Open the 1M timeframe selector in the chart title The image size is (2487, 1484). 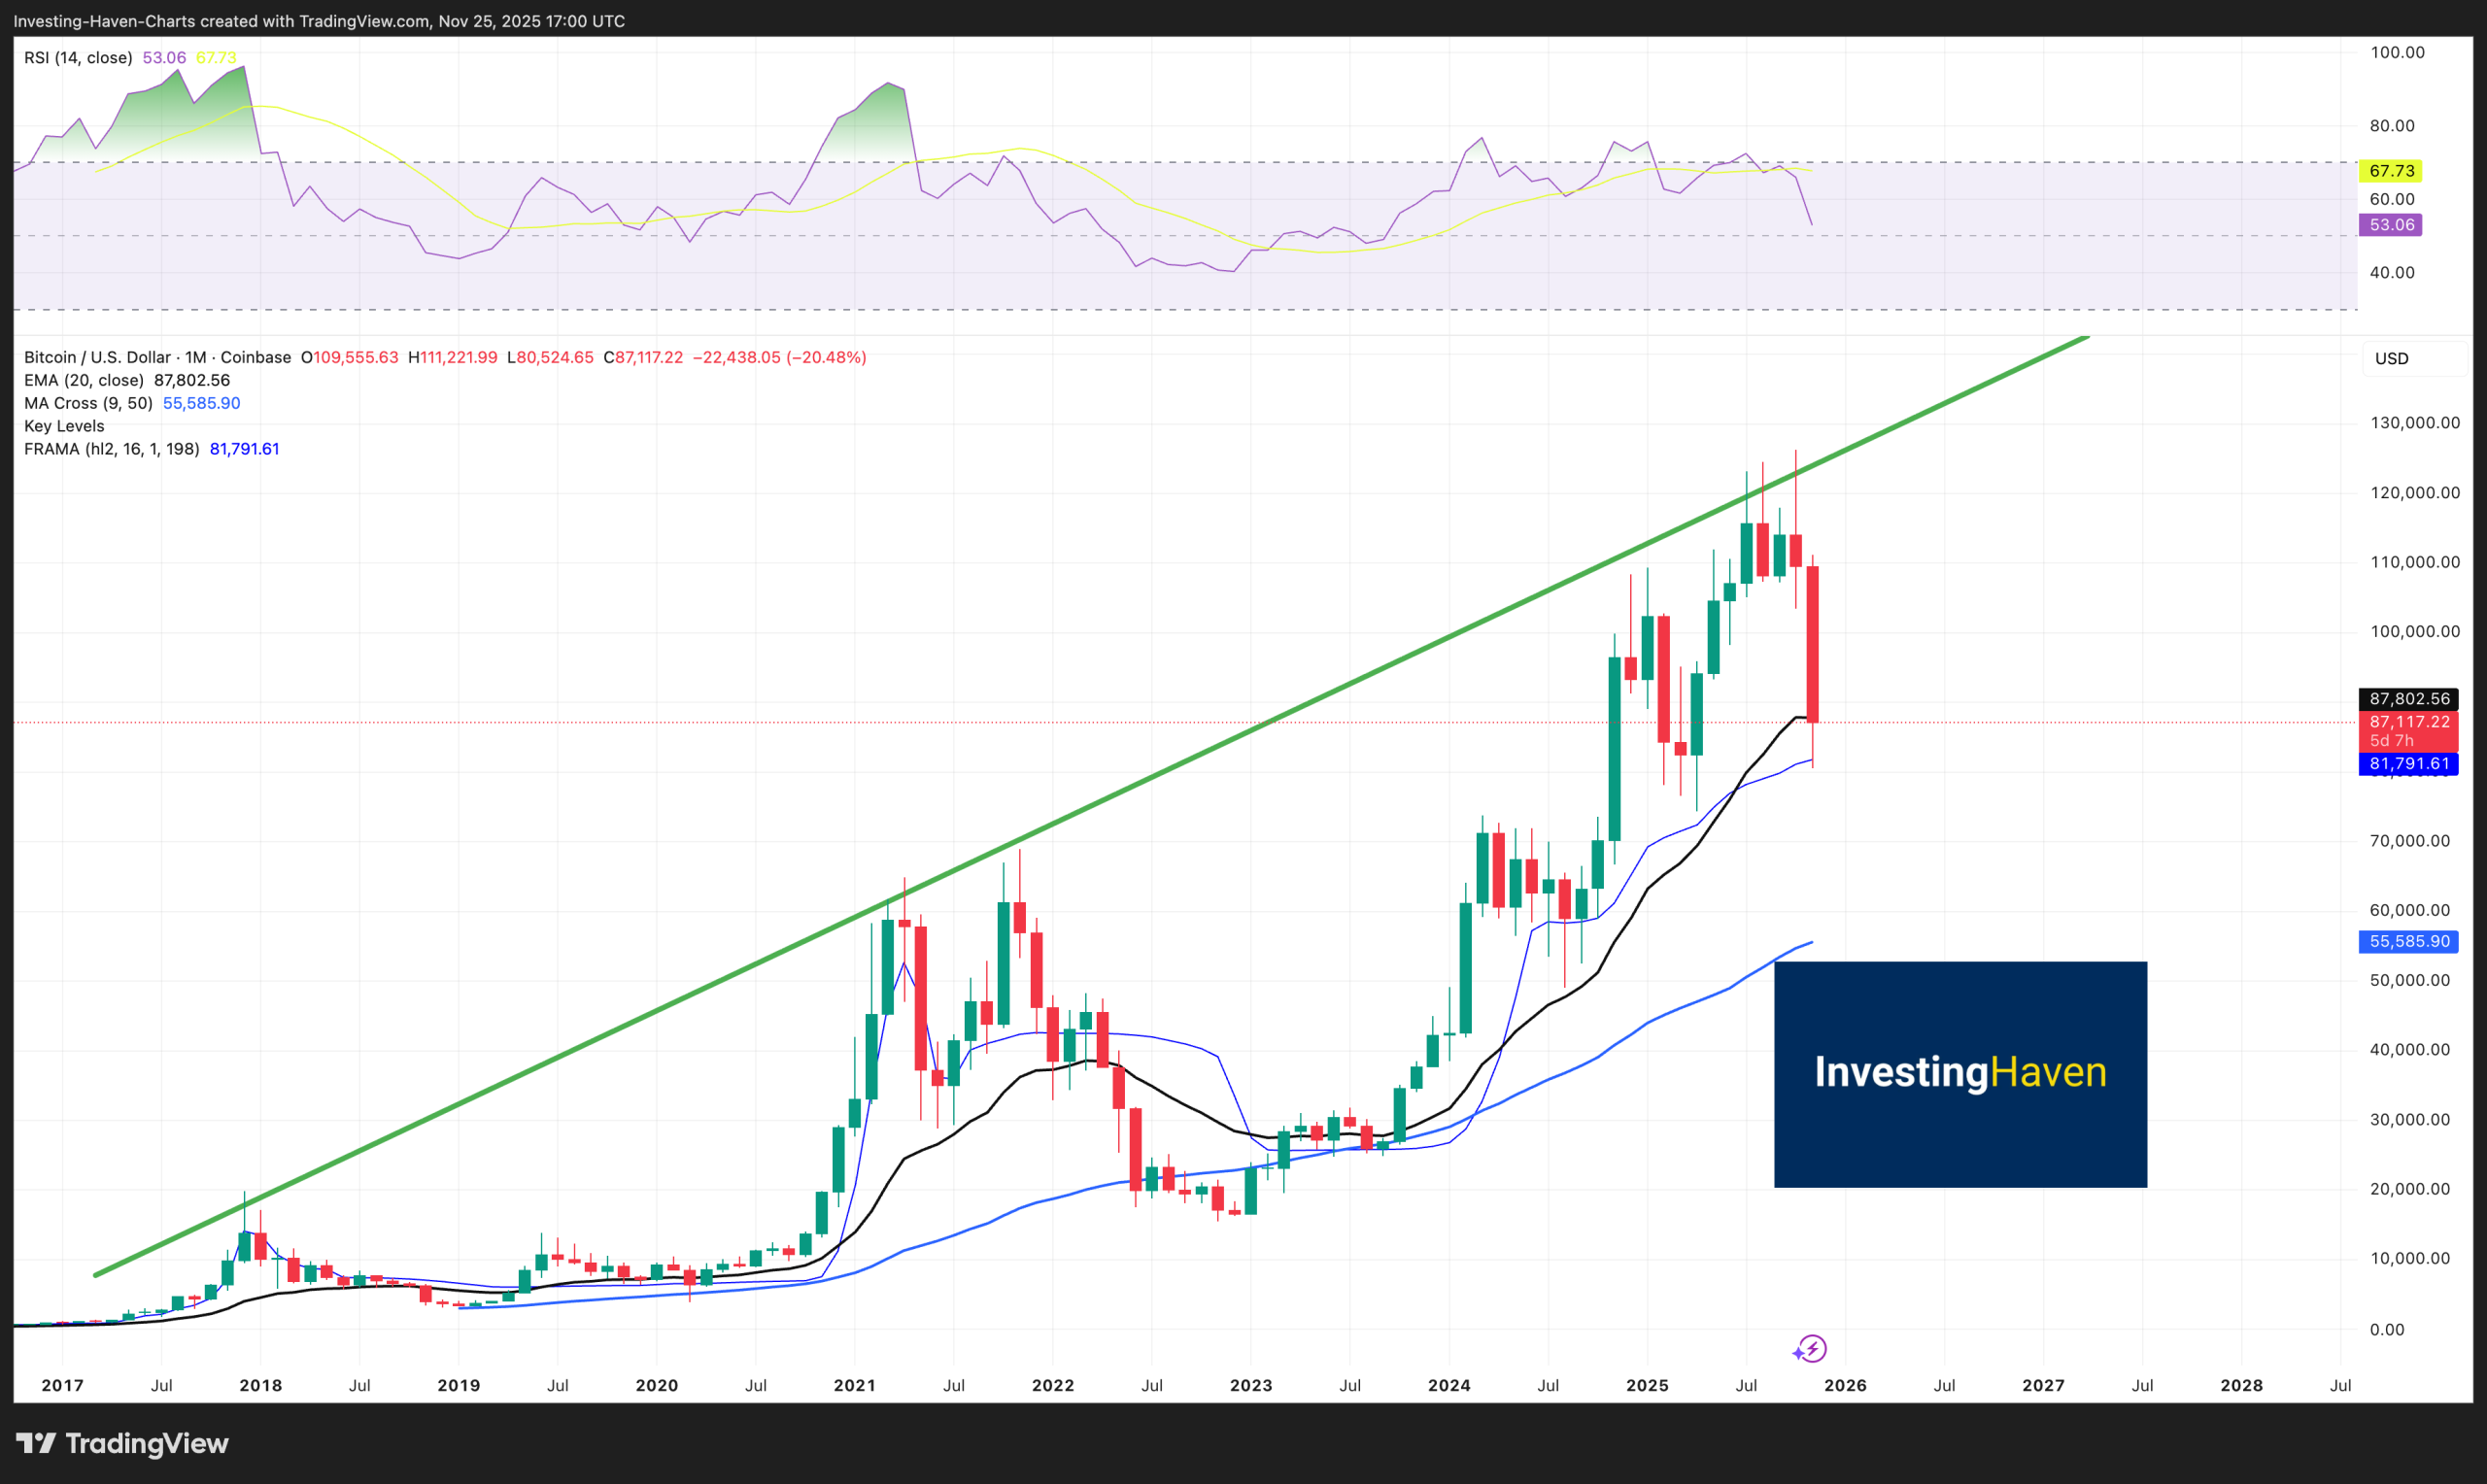(x=193, y=356)
